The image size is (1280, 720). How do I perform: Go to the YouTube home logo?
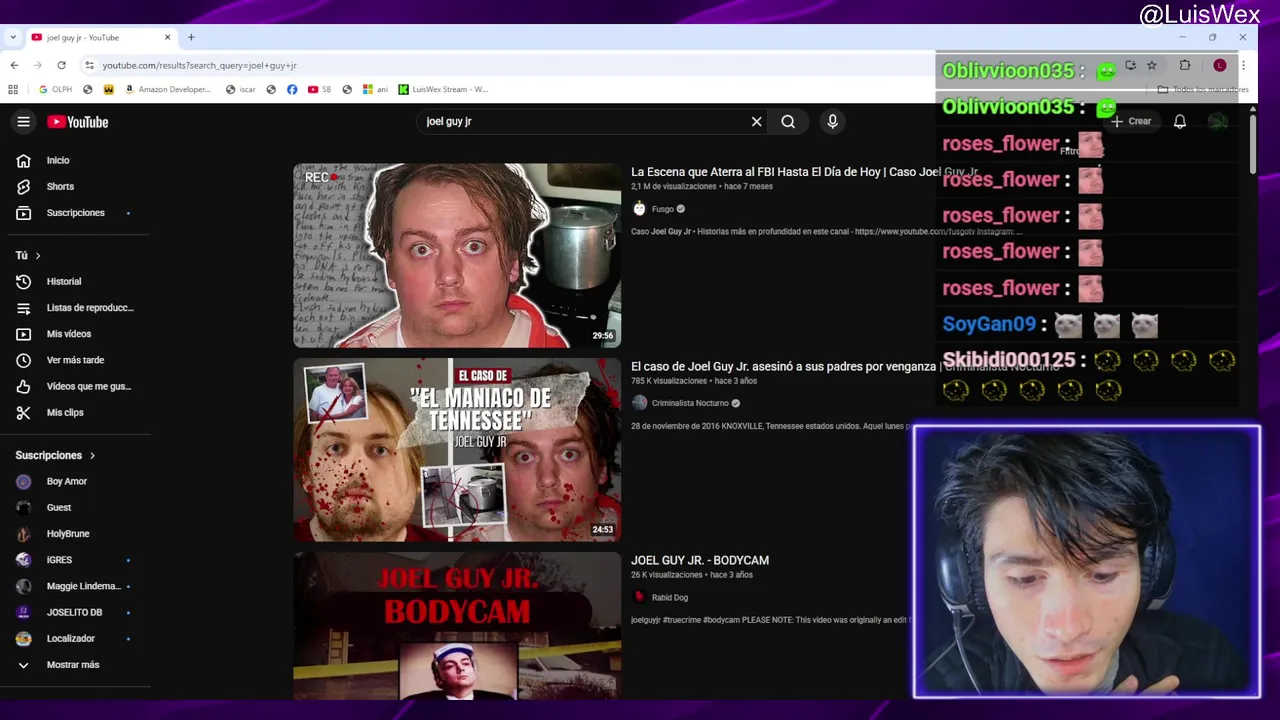(x=77, y=122)
